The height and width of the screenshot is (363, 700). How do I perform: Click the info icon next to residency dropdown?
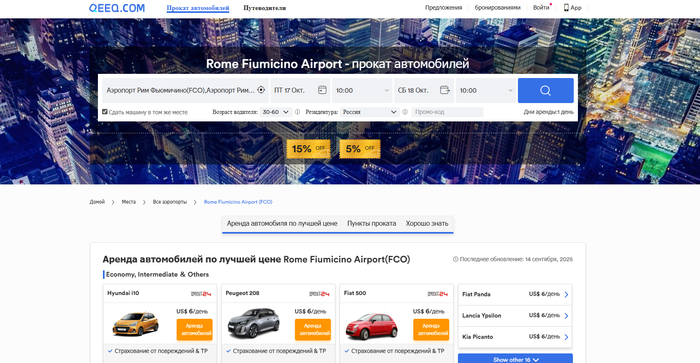[405, 112]
